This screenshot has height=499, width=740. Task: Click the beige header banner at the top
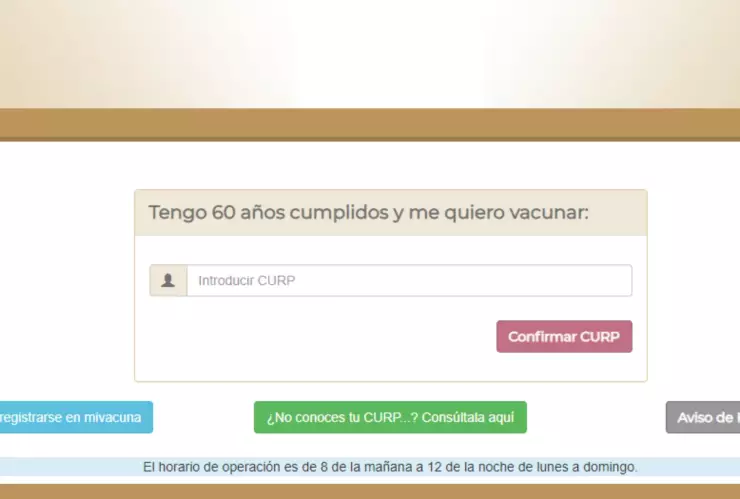370,52
